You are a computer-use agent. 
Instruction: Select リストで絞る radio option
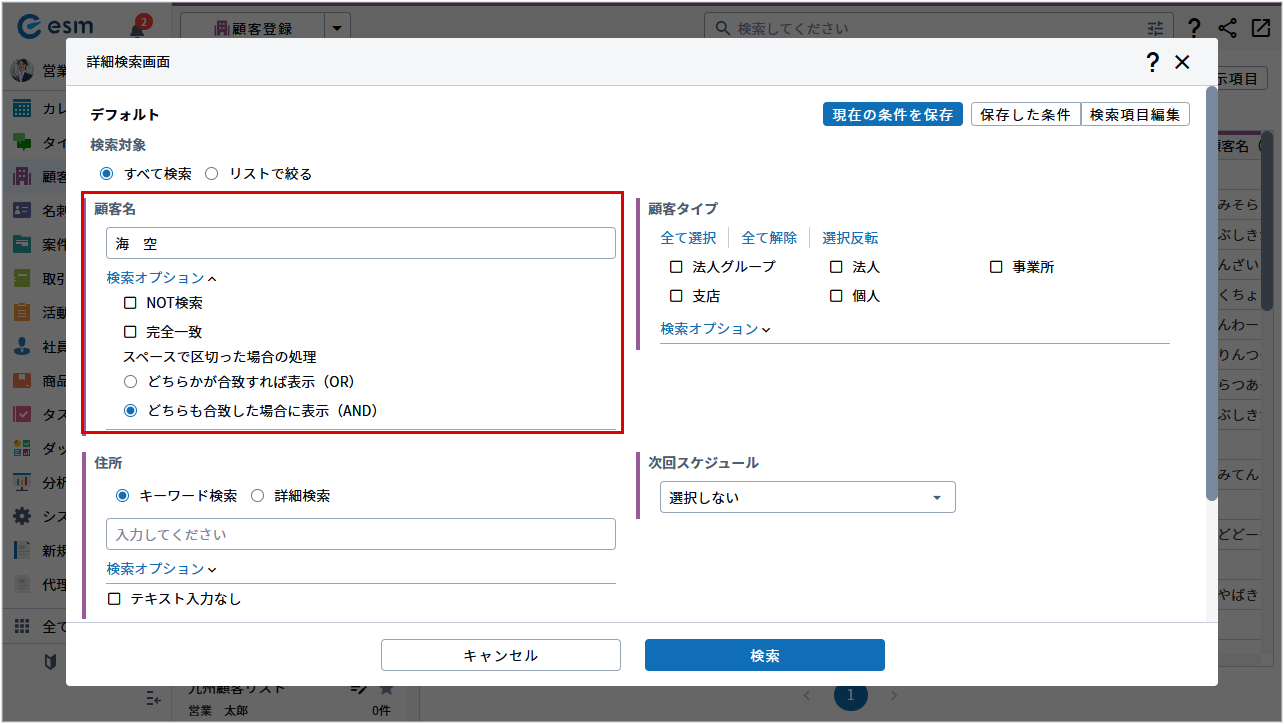tap(212, 174)
